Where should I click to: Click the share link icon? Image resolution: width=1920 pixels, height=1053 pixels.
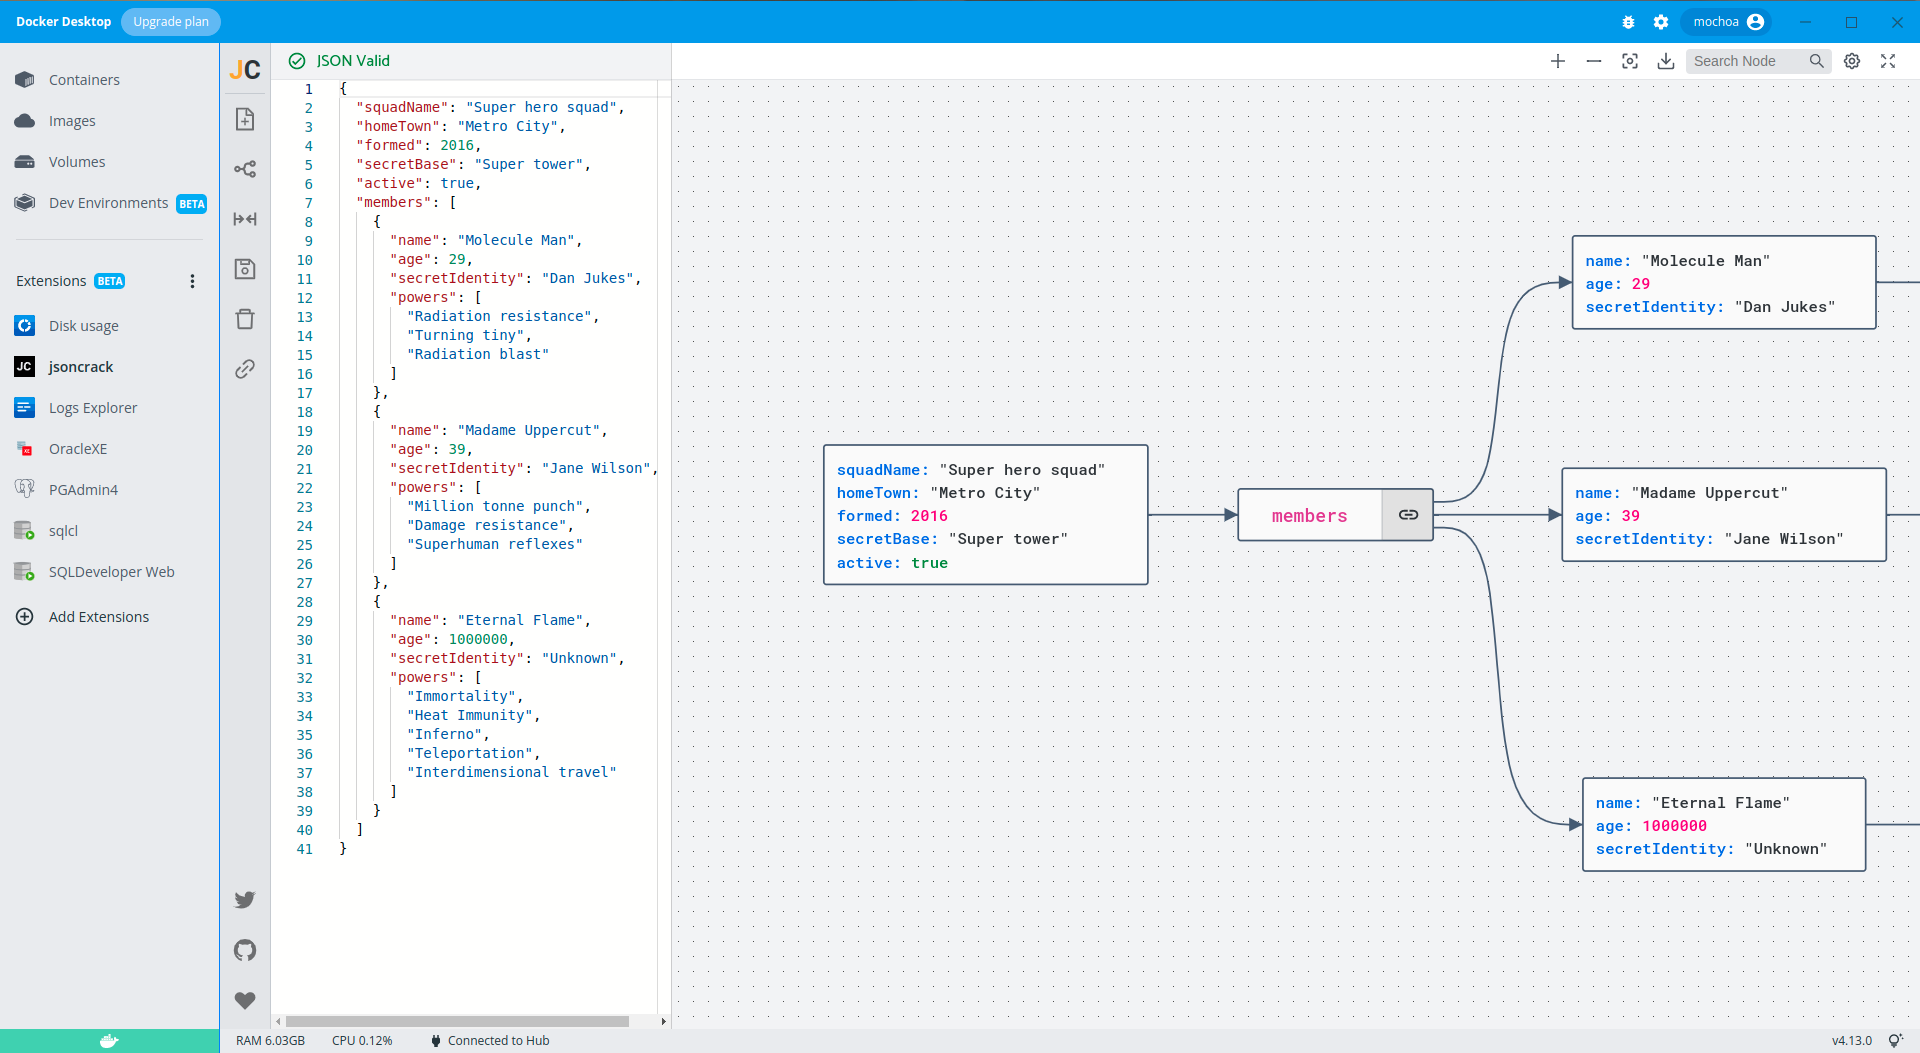pyautogui.click(x=245, y=369)
